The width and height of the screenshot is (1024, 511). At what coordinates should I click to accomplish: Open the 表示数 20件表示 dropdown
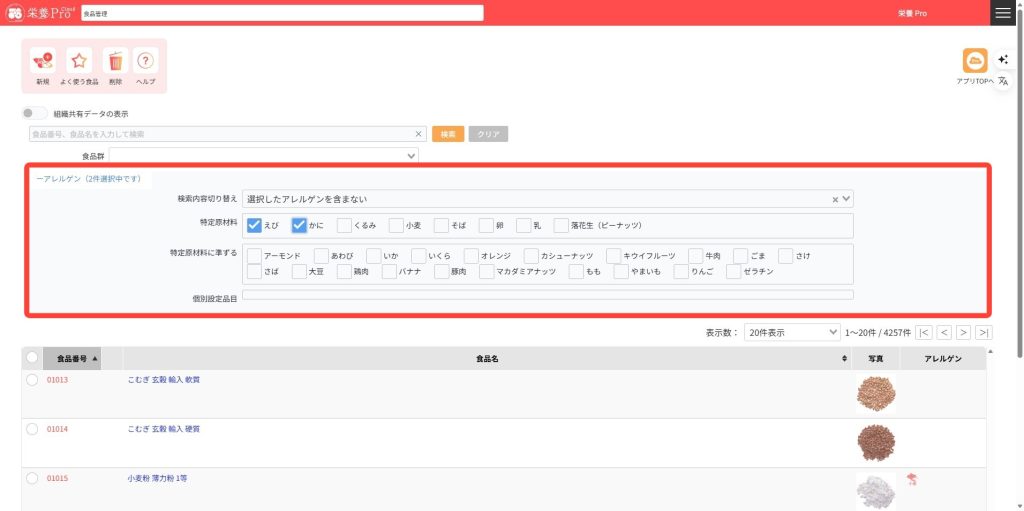point(791,333)
